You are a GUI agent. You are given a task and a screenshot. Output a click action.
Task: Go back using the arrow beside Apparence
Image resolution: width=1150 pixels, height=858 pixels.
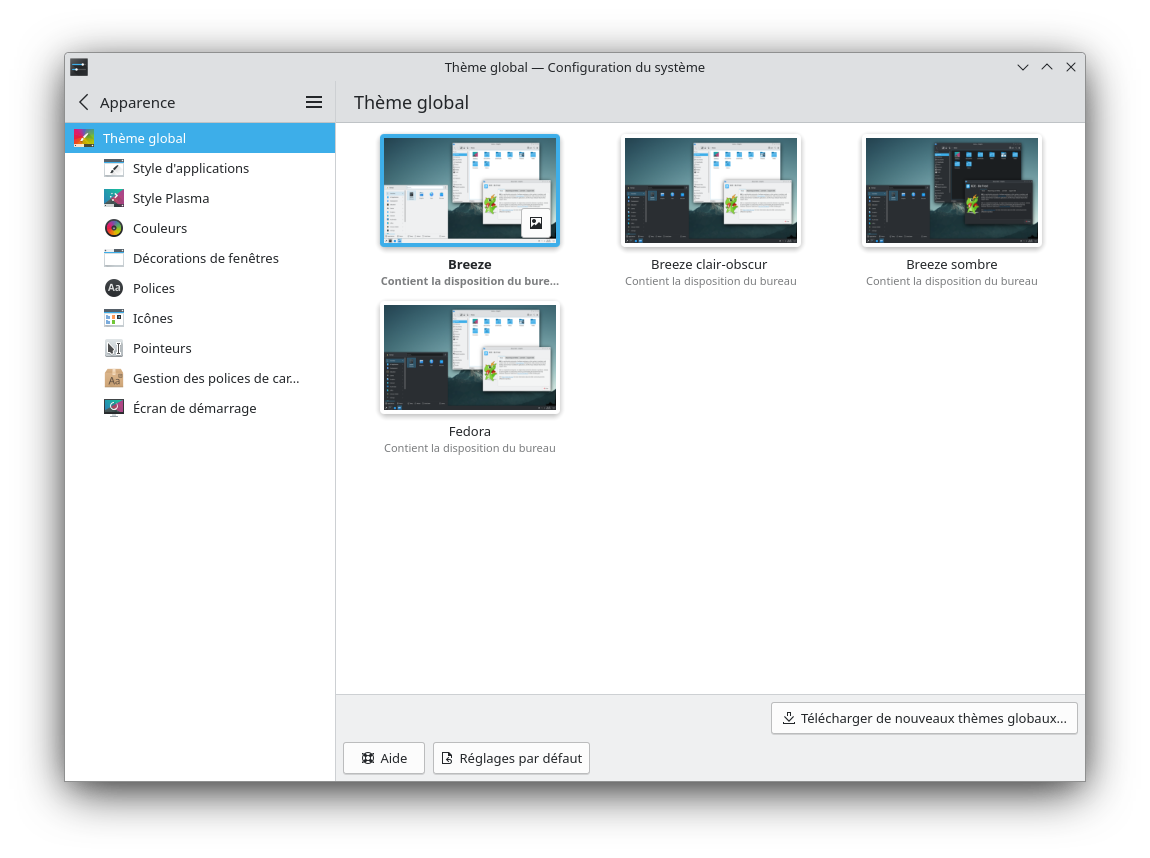[84, 103]
